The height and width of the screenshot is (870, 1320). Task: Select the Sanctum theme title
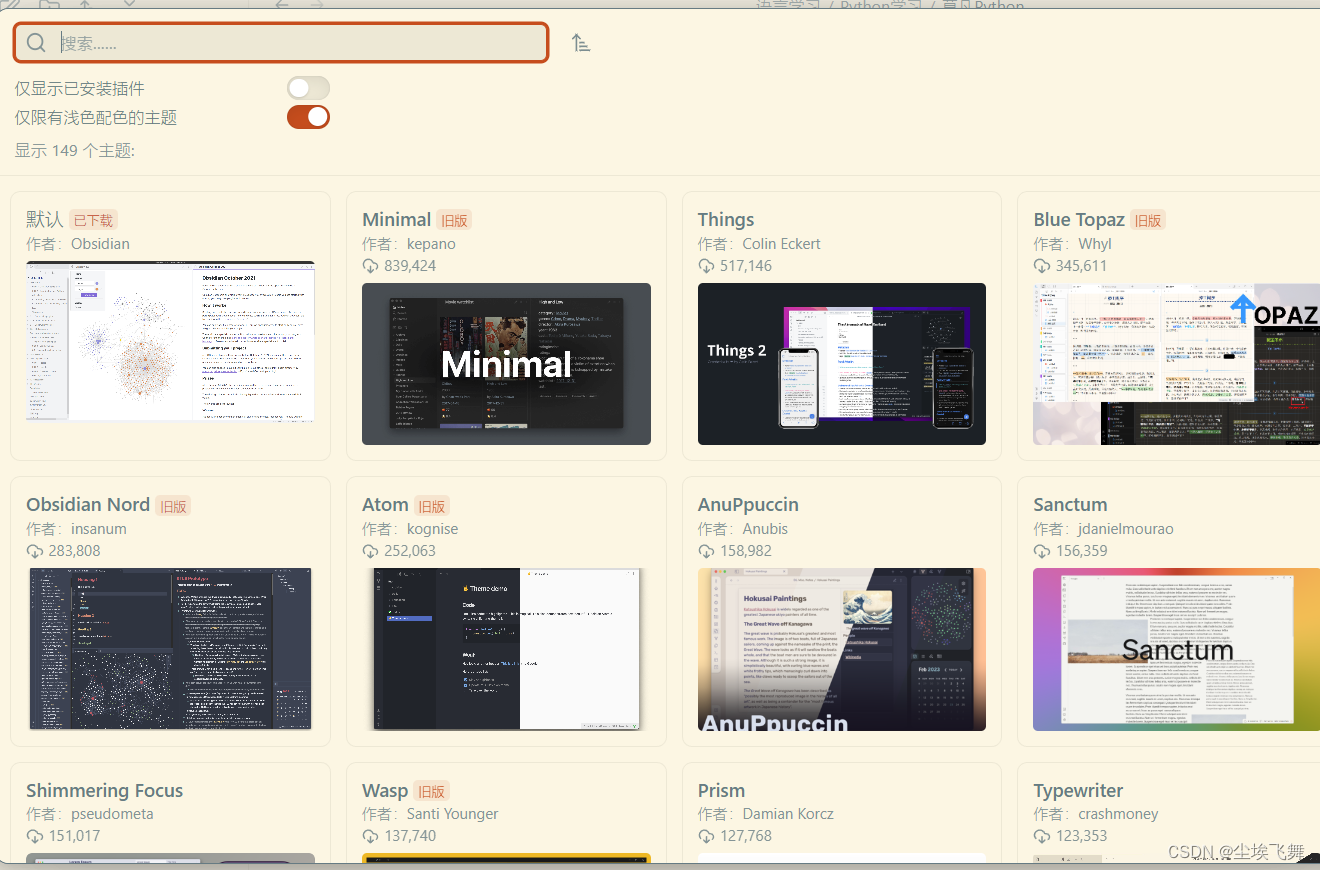coord(1070,504)
